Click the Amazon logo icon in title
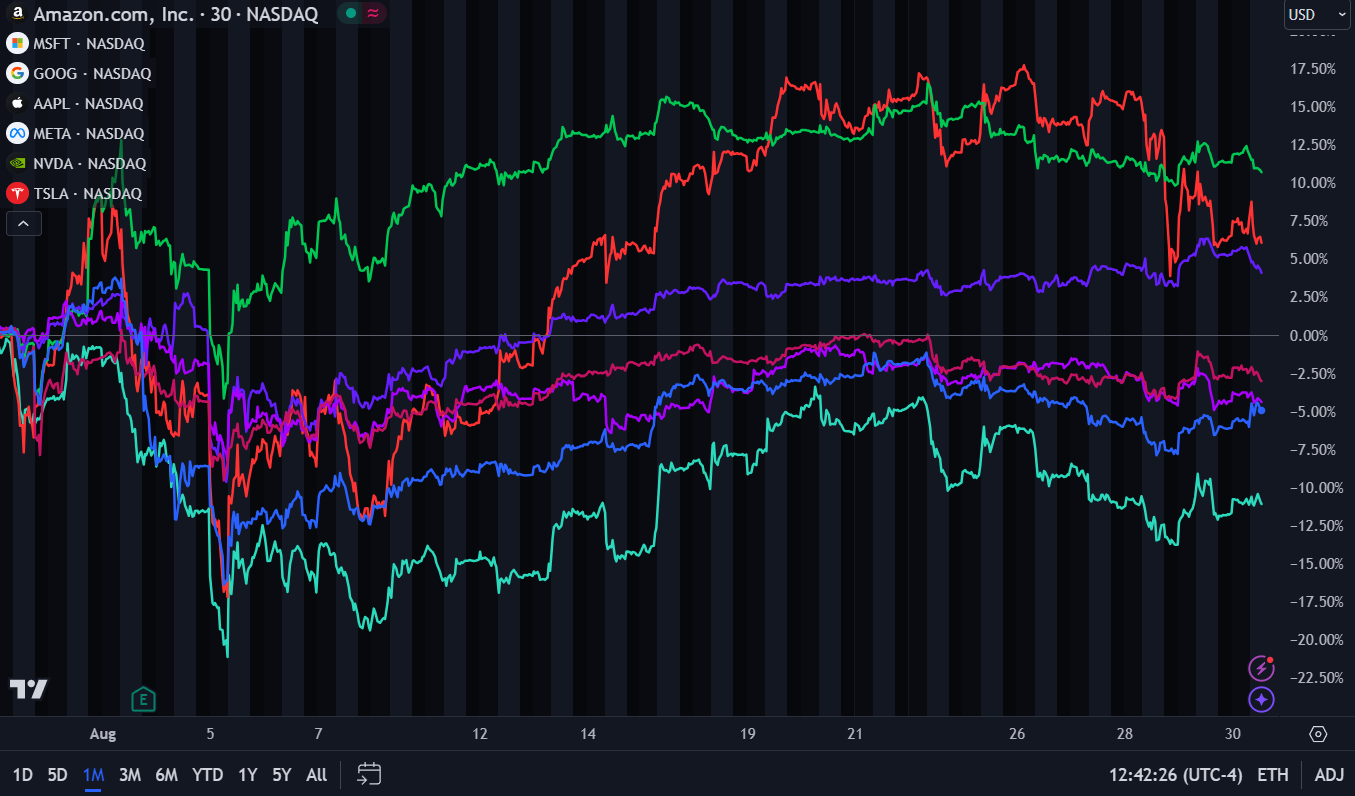The image size is (1355, 796). [17, 14]
